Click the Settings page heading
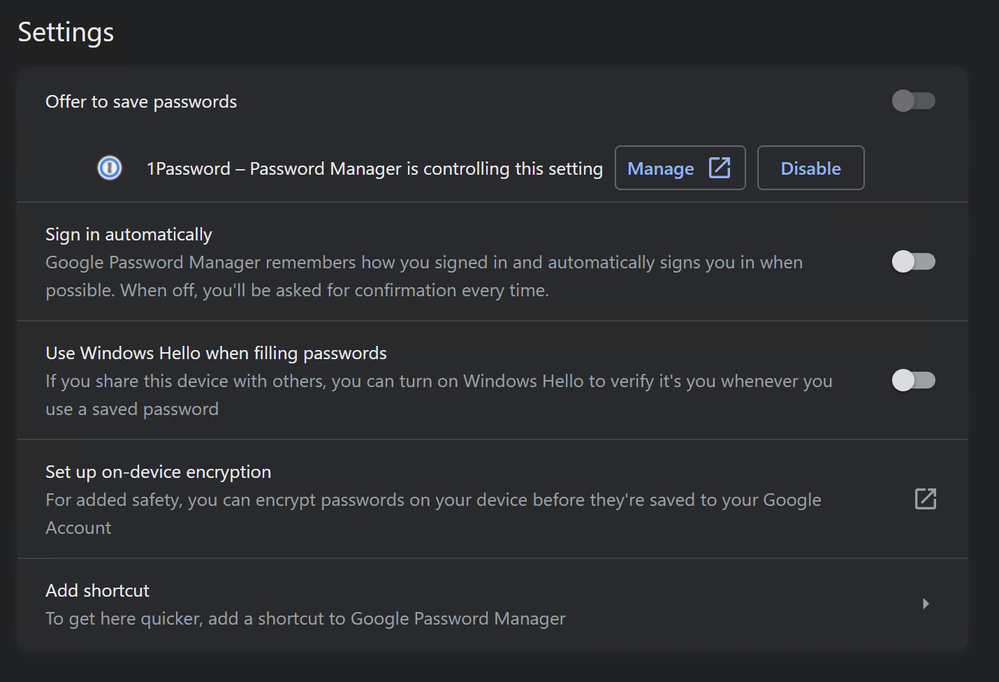Viewport: 999px width, 682px height. (x=66, y=32)
